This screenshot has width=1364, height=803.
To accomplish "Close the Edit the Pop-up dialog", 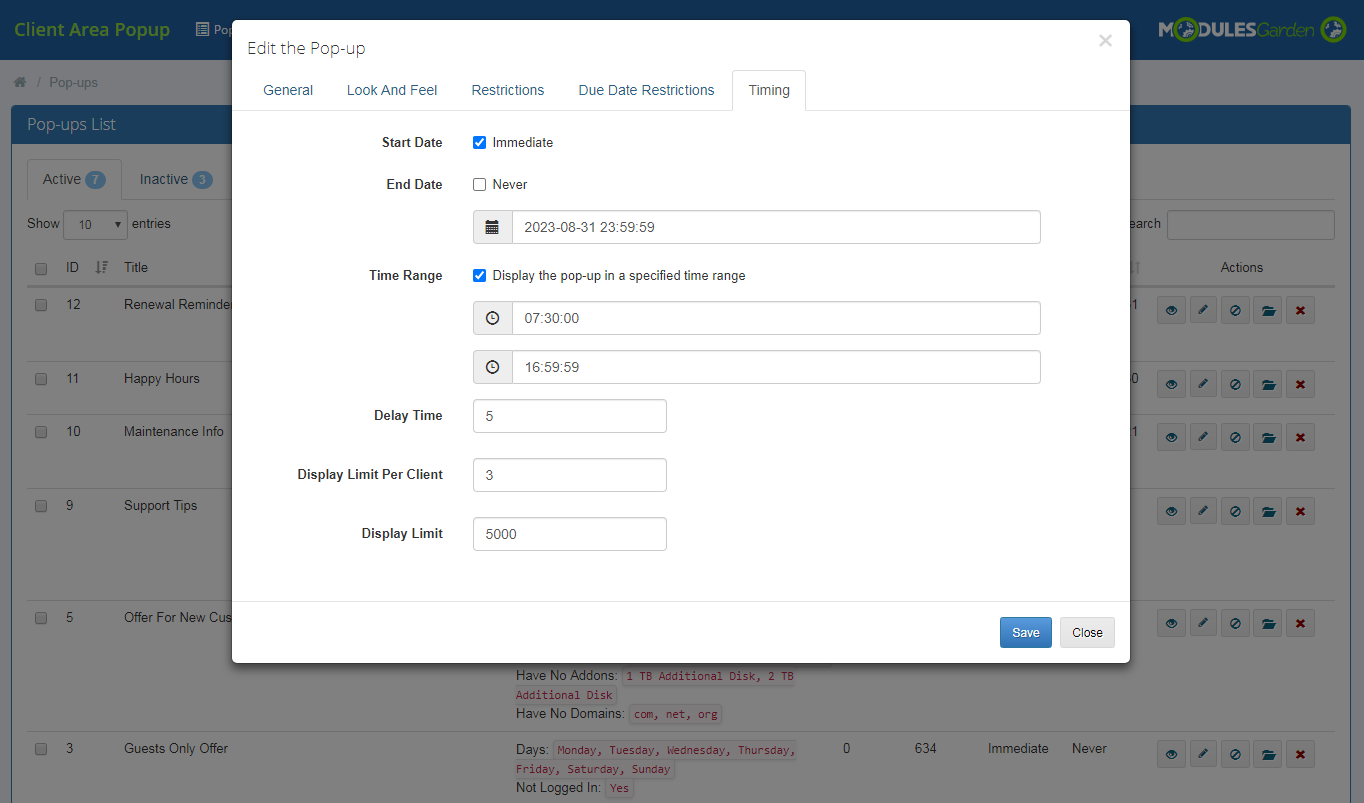I will (1086, 632).
